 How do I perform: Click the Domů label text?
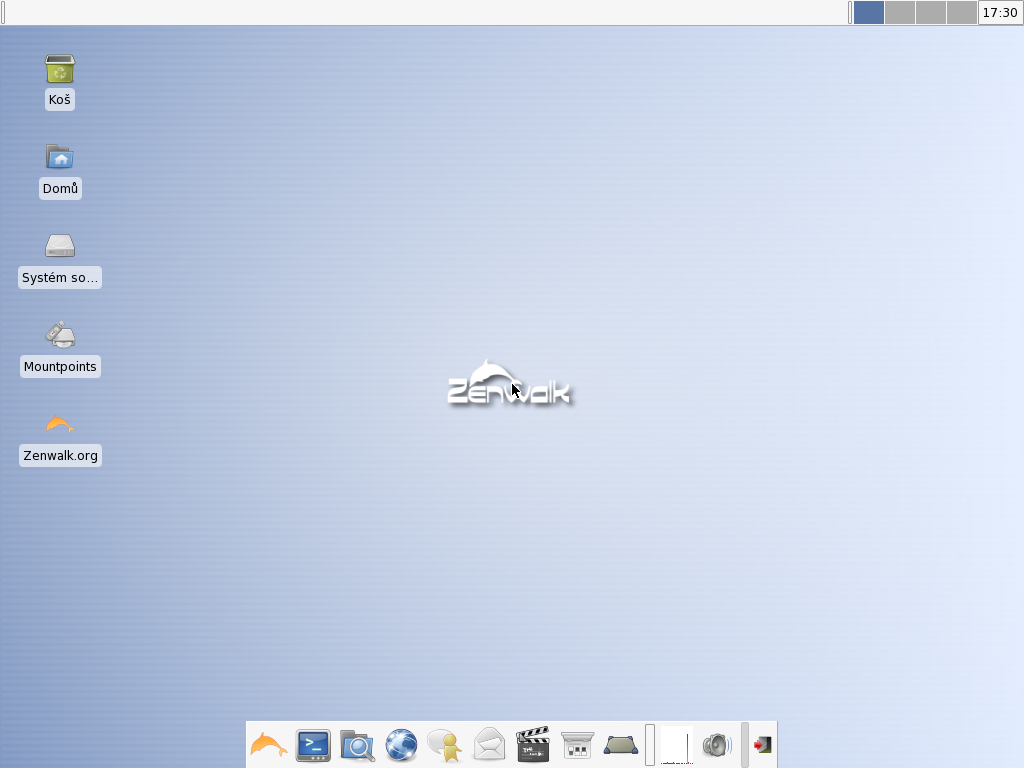(60, 188)
